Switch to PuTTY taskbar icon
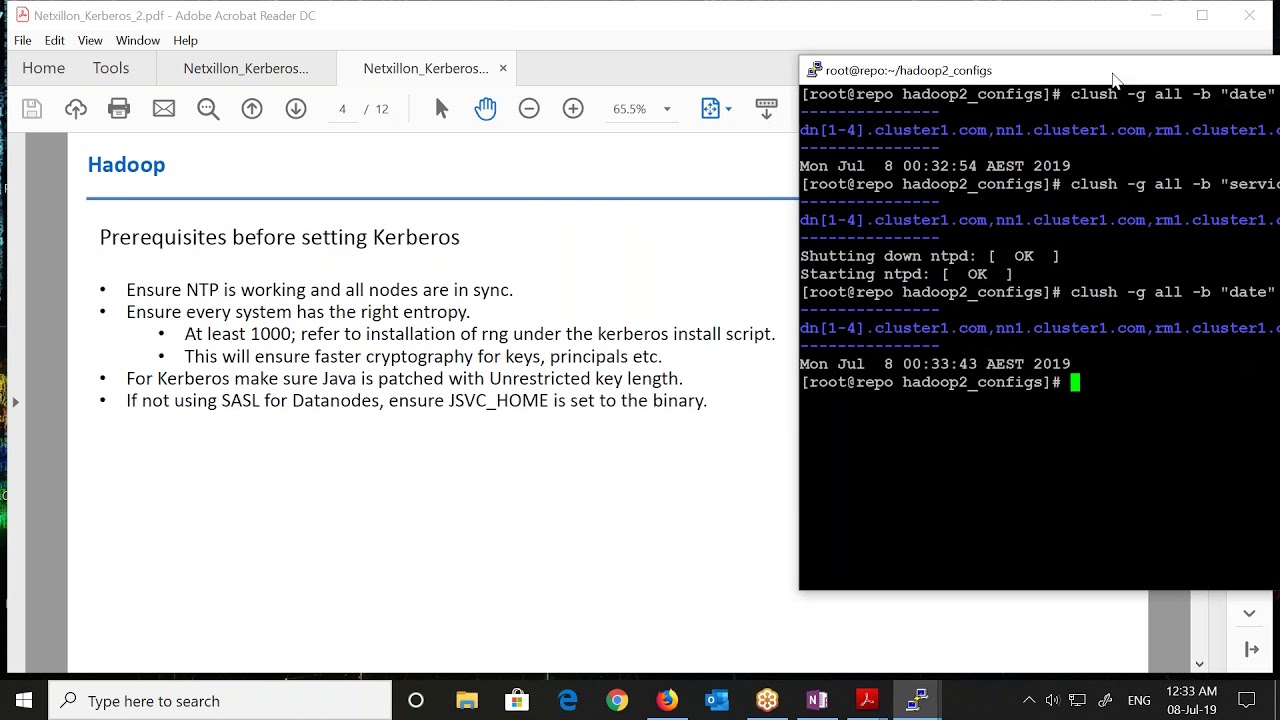Screen dimensions: 1280x720 point(917,701)
